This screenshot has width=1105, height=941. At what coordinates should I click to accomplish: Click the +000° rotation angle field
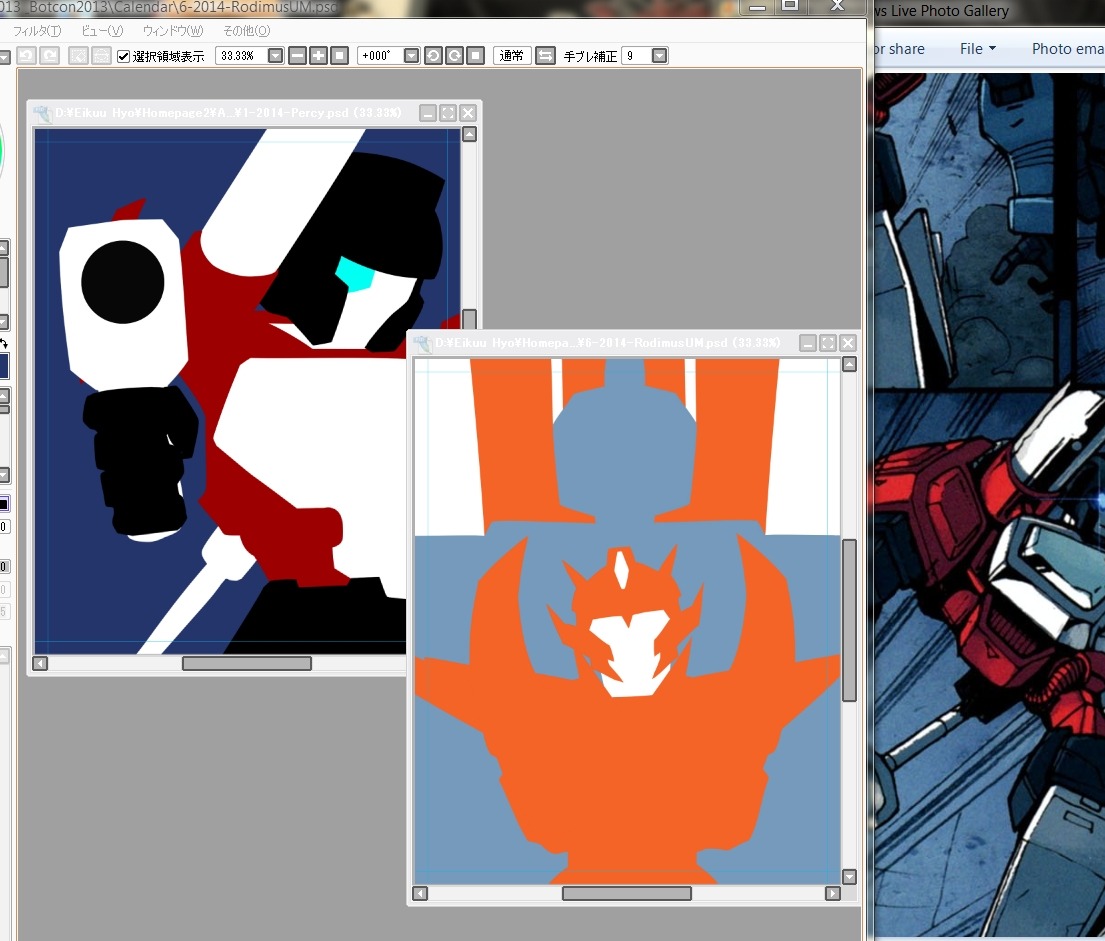pos(381,56)
